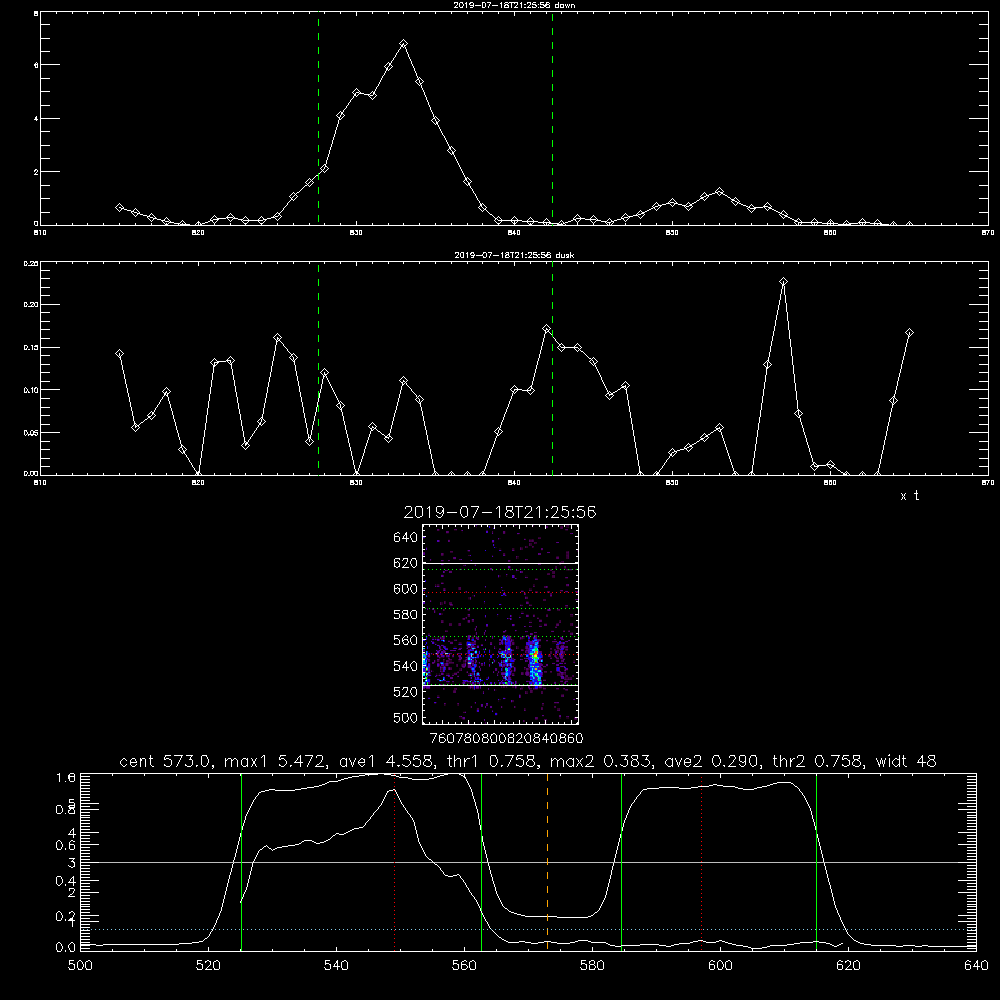Image resolution: width=1000 pixels, height=1000 pixels.
Task: Click the last diamond marker of dusk curve
Action: (910, 332)
